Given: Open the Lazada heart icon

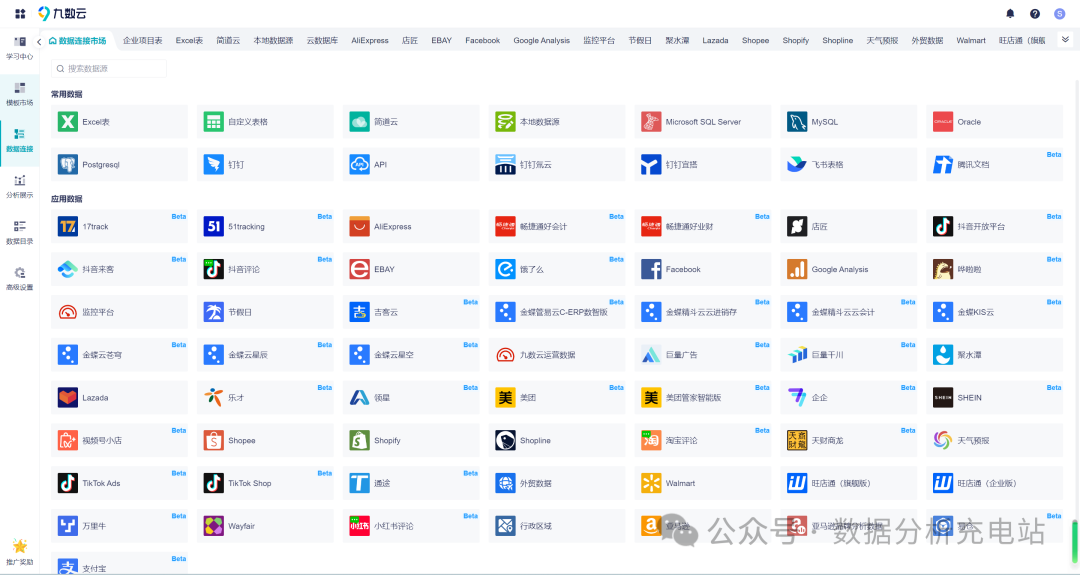Looking at the screenshot, I should coord(68,397).
